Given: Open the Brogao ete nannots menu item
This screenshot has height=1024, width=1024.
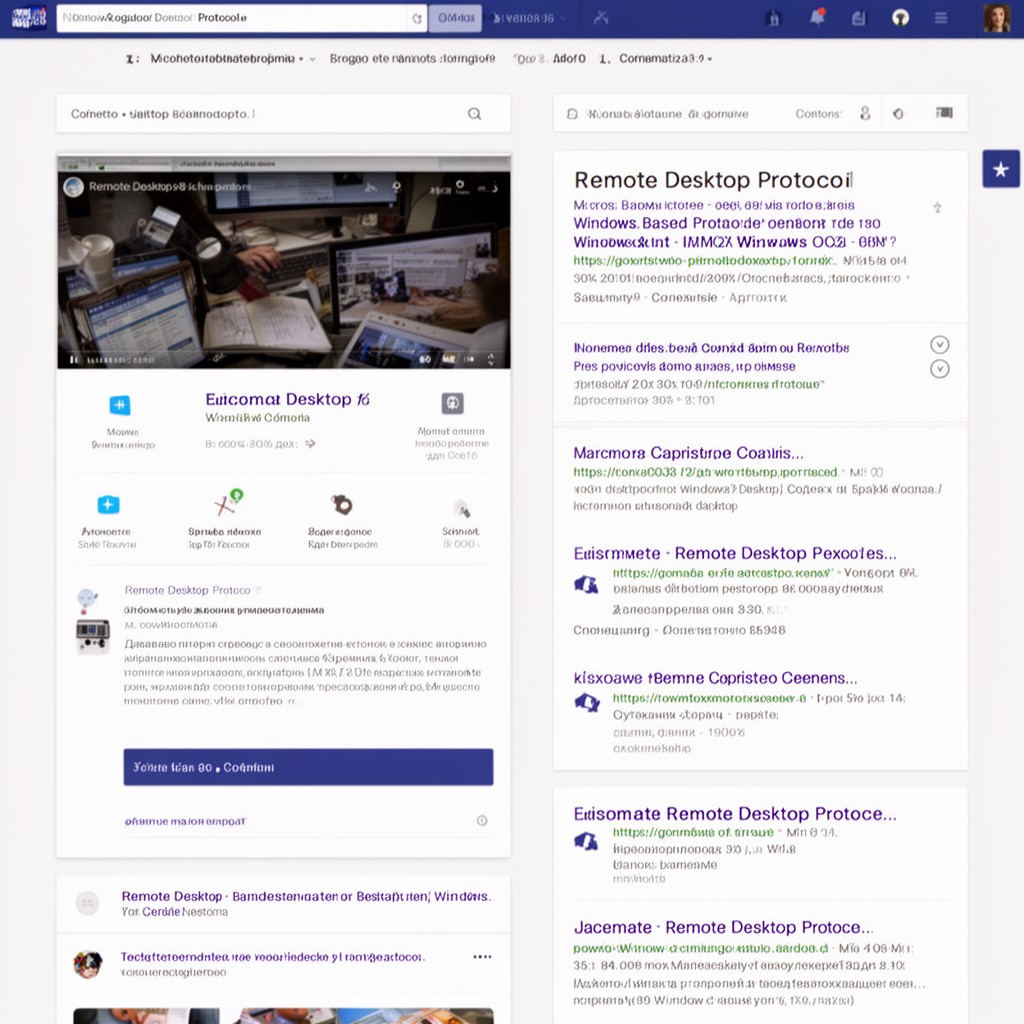Looking at the screenshot, I should coord(412,59).
